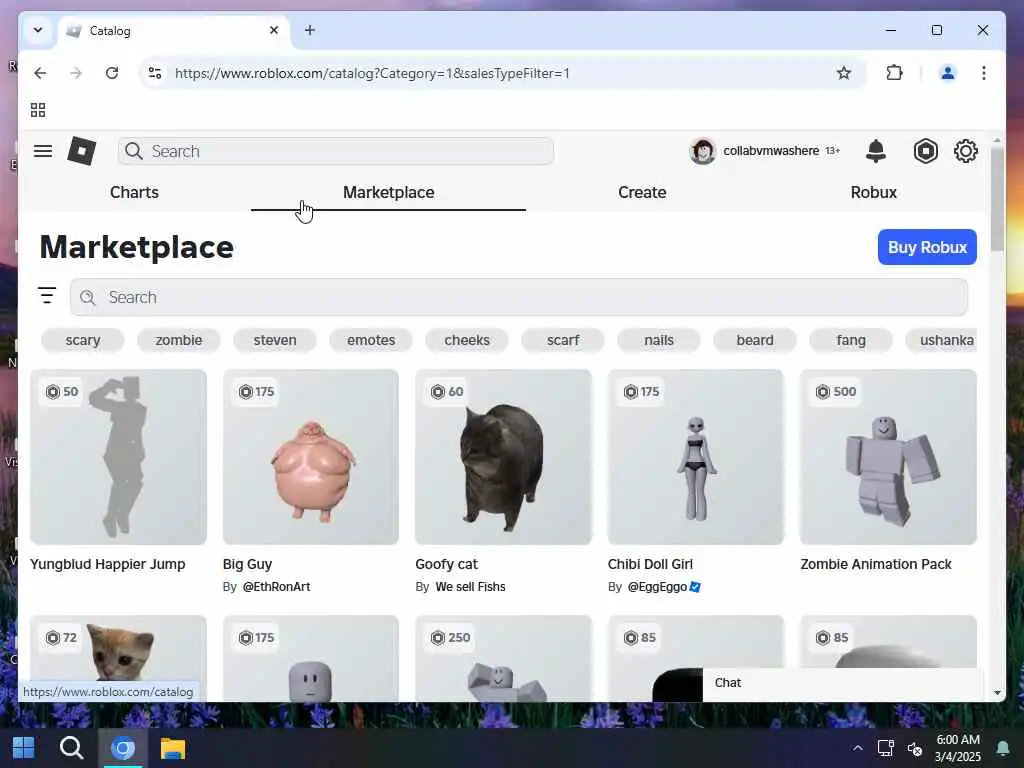Image resolution: width=1024 pixels, height=768 pixels.
Task: Select the steven suggestion chip
Action: pos(274,340)
